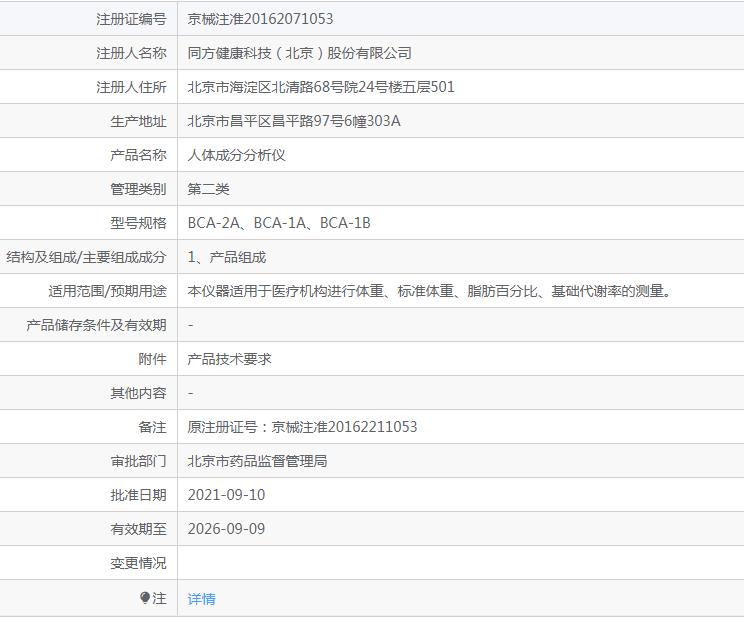Select expiry date 2026-09-09
744x619 pixels.
[x=226, y=529]
